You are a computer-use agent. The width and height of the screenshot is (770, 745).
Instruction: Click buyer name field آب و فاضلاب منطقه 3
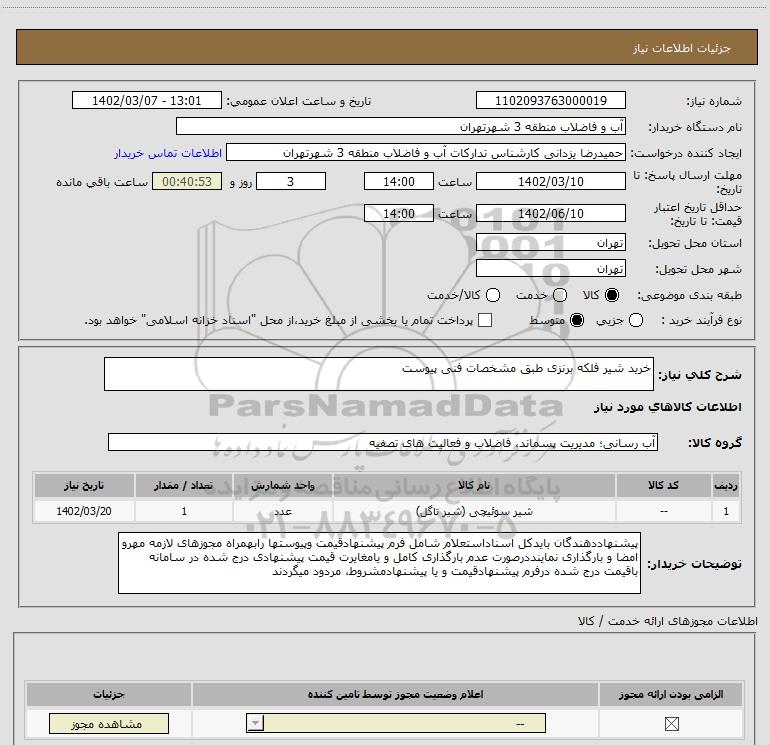point(401,127)
